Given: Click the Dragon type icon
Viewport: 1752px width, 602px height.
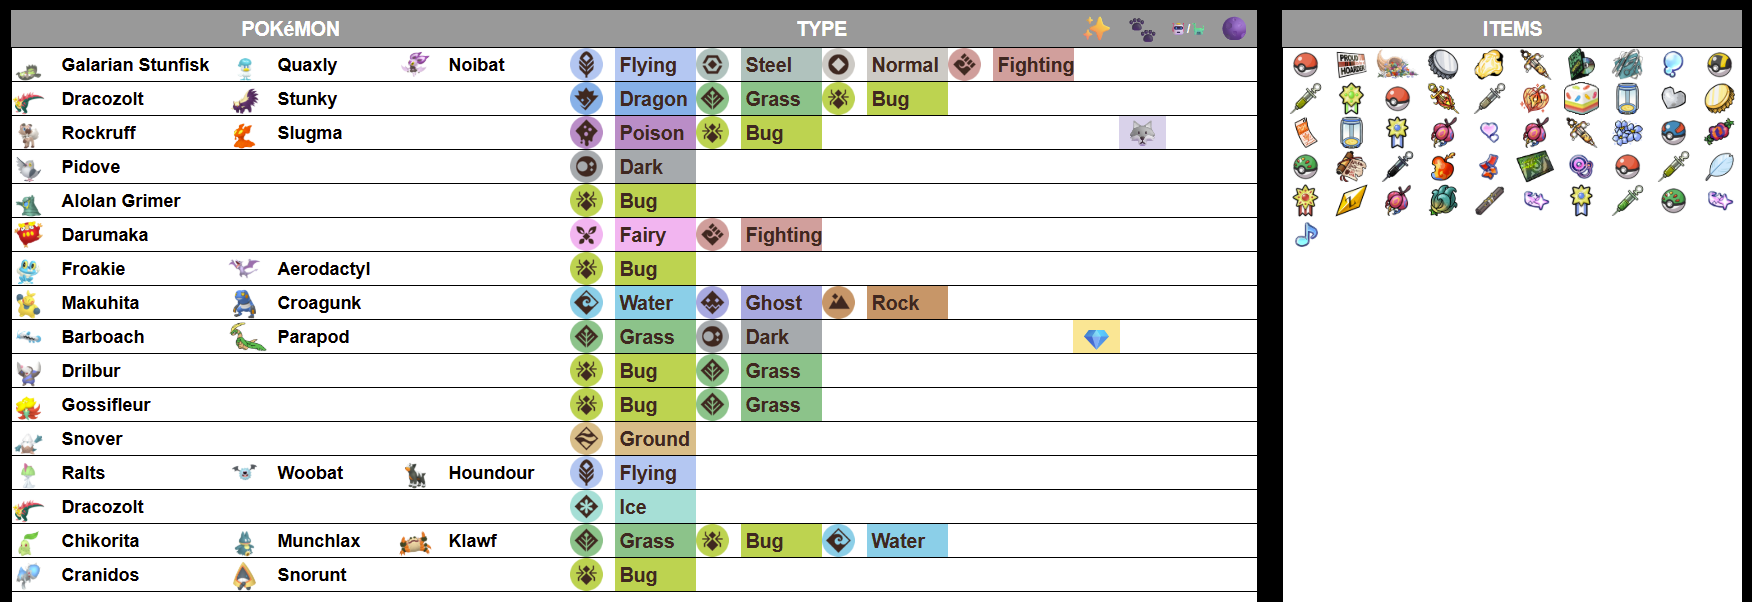Looking at the screenshot, I should point(587,99).
